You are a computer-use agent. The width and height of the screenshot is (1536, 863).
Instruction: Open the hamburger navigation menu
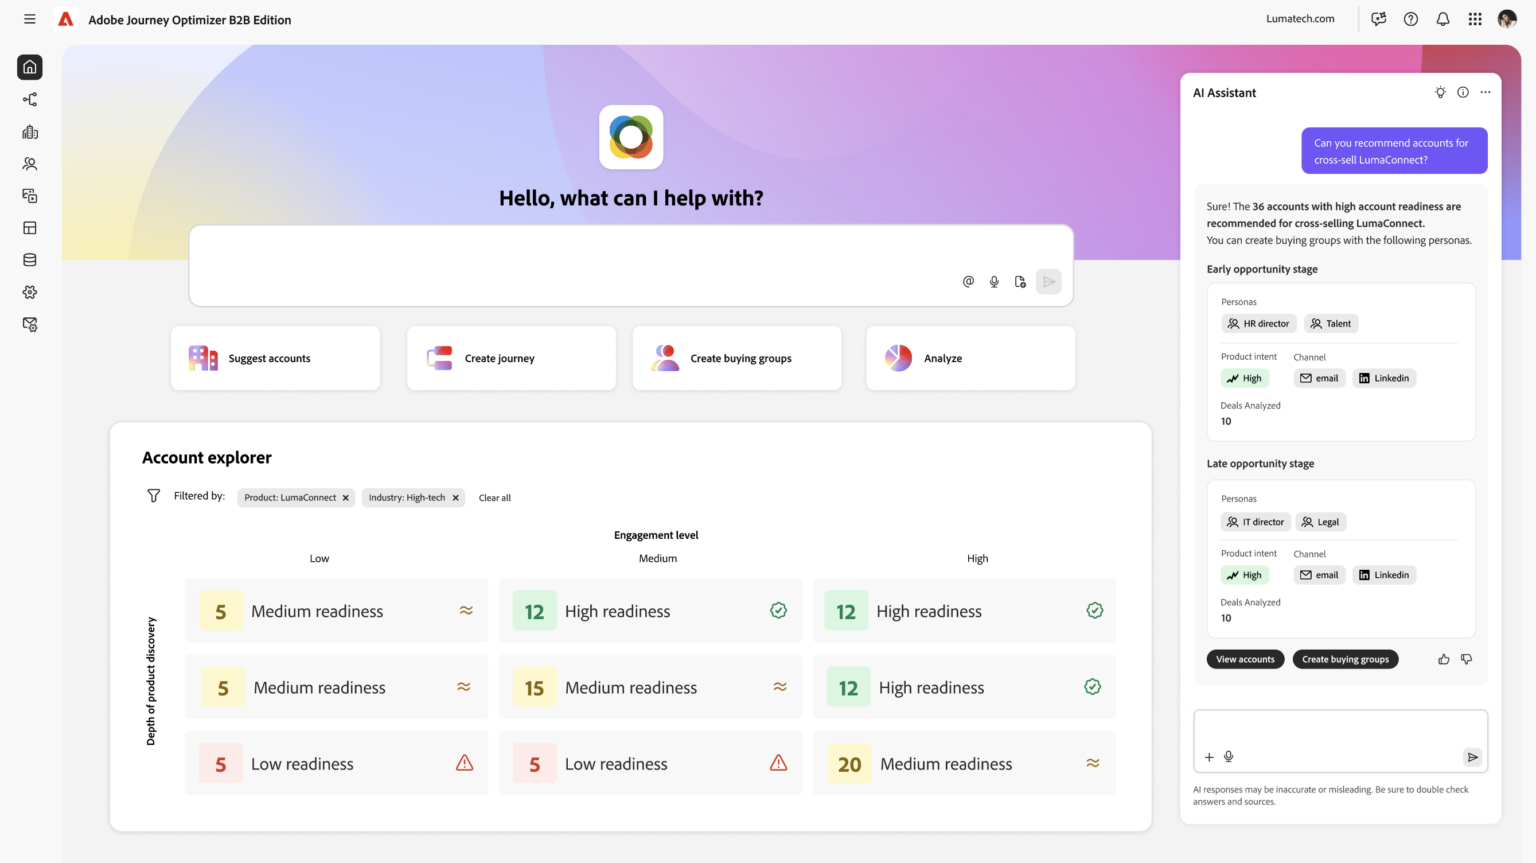(30, 19)
